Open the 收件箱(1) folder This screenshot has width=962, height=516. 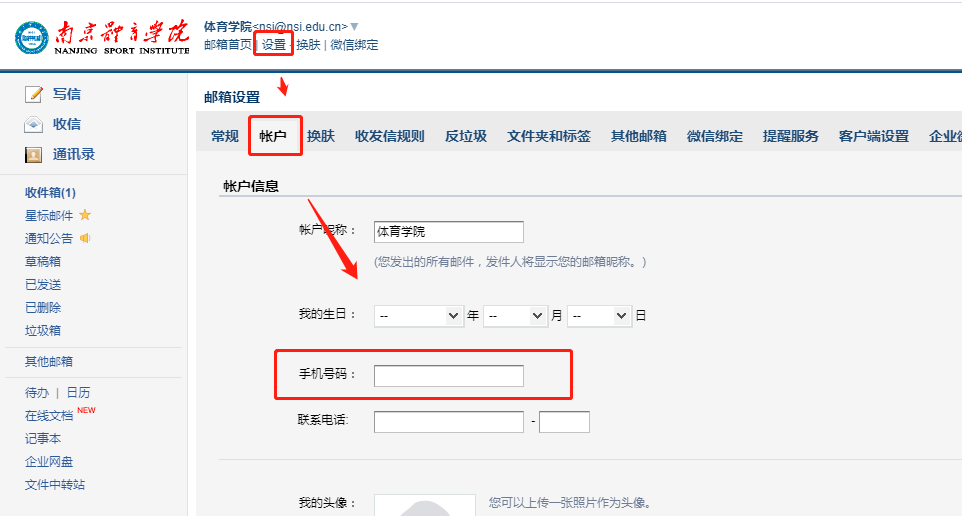pos(50,193)
